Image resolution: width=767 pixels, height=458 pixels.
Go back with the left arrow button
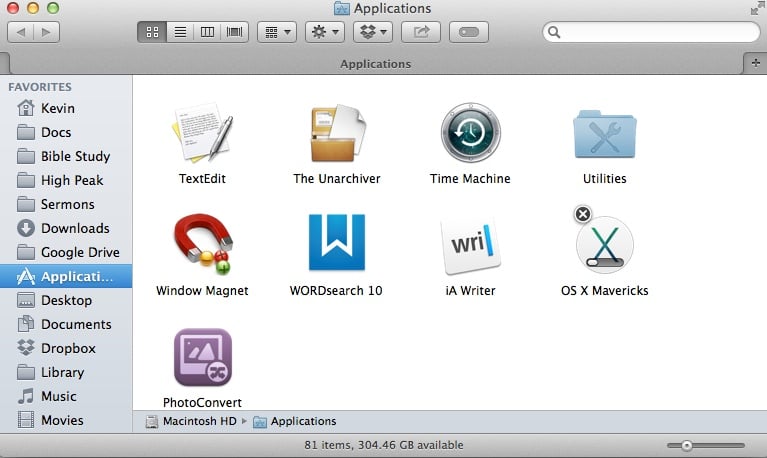21,32
